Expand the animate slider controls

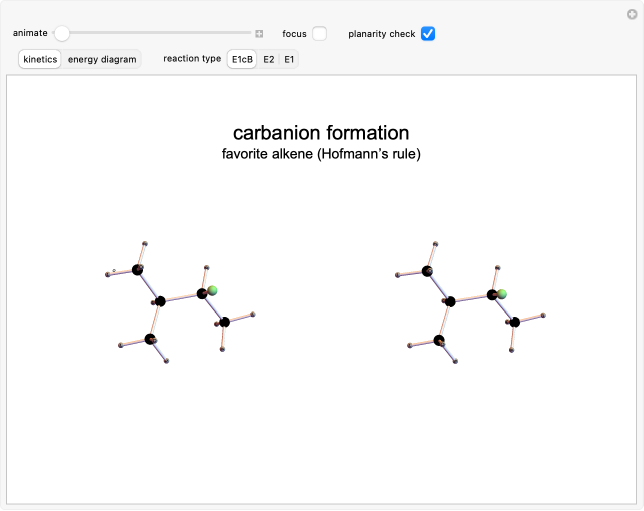259,34
